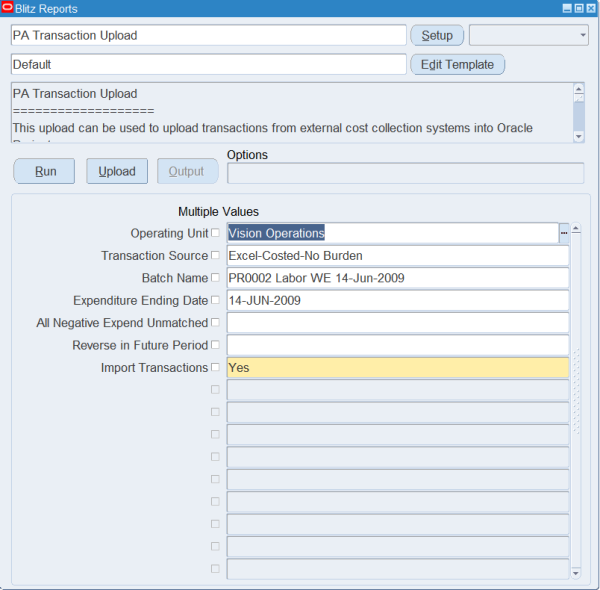Minimize the Blitz Reports window
This screenshot has width=600, height=590.
click(567, 8)
